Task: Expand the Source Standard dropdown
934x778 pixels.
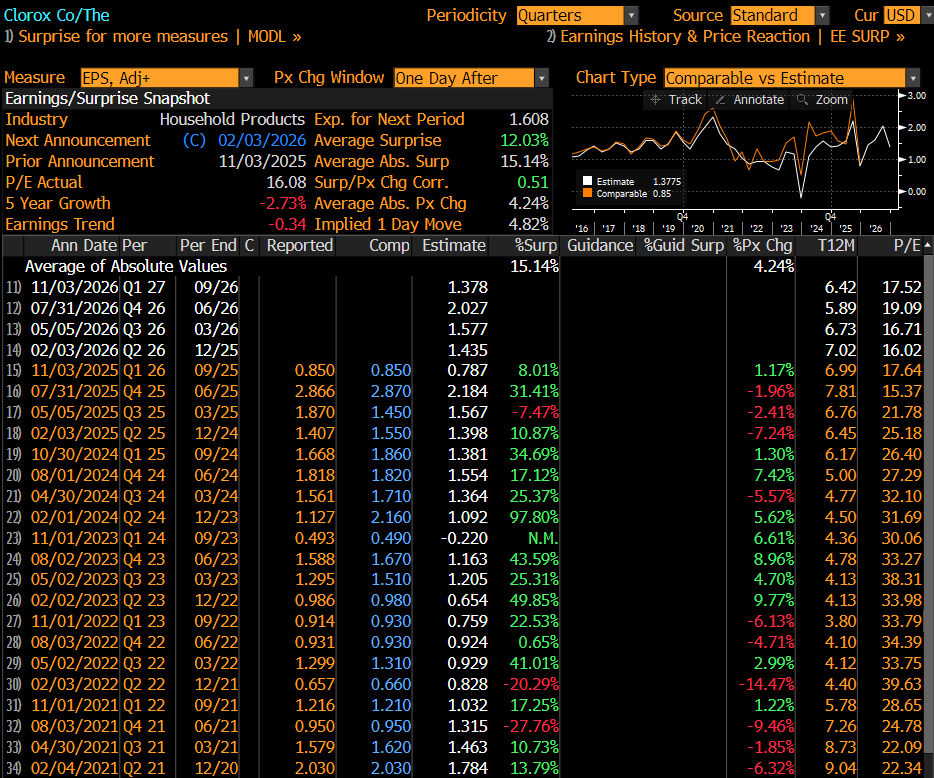Action: 822,15
